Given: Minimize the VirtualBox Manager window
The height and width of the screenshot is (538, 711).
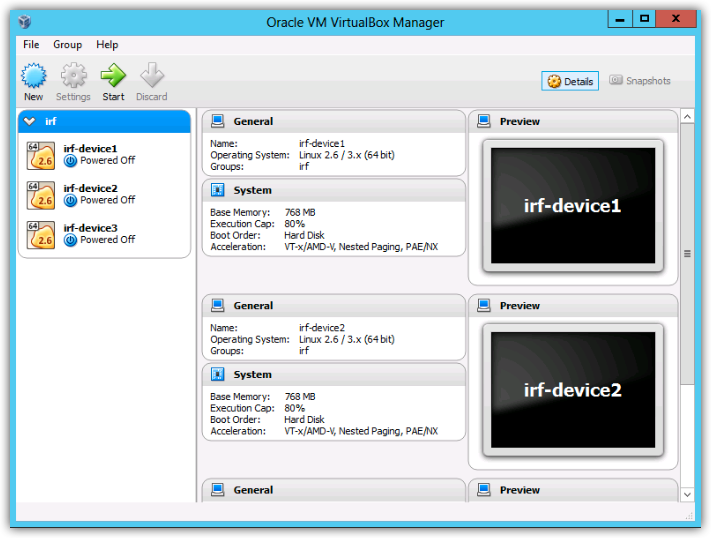Looking at the screenshot, I should tap(620, 19).
